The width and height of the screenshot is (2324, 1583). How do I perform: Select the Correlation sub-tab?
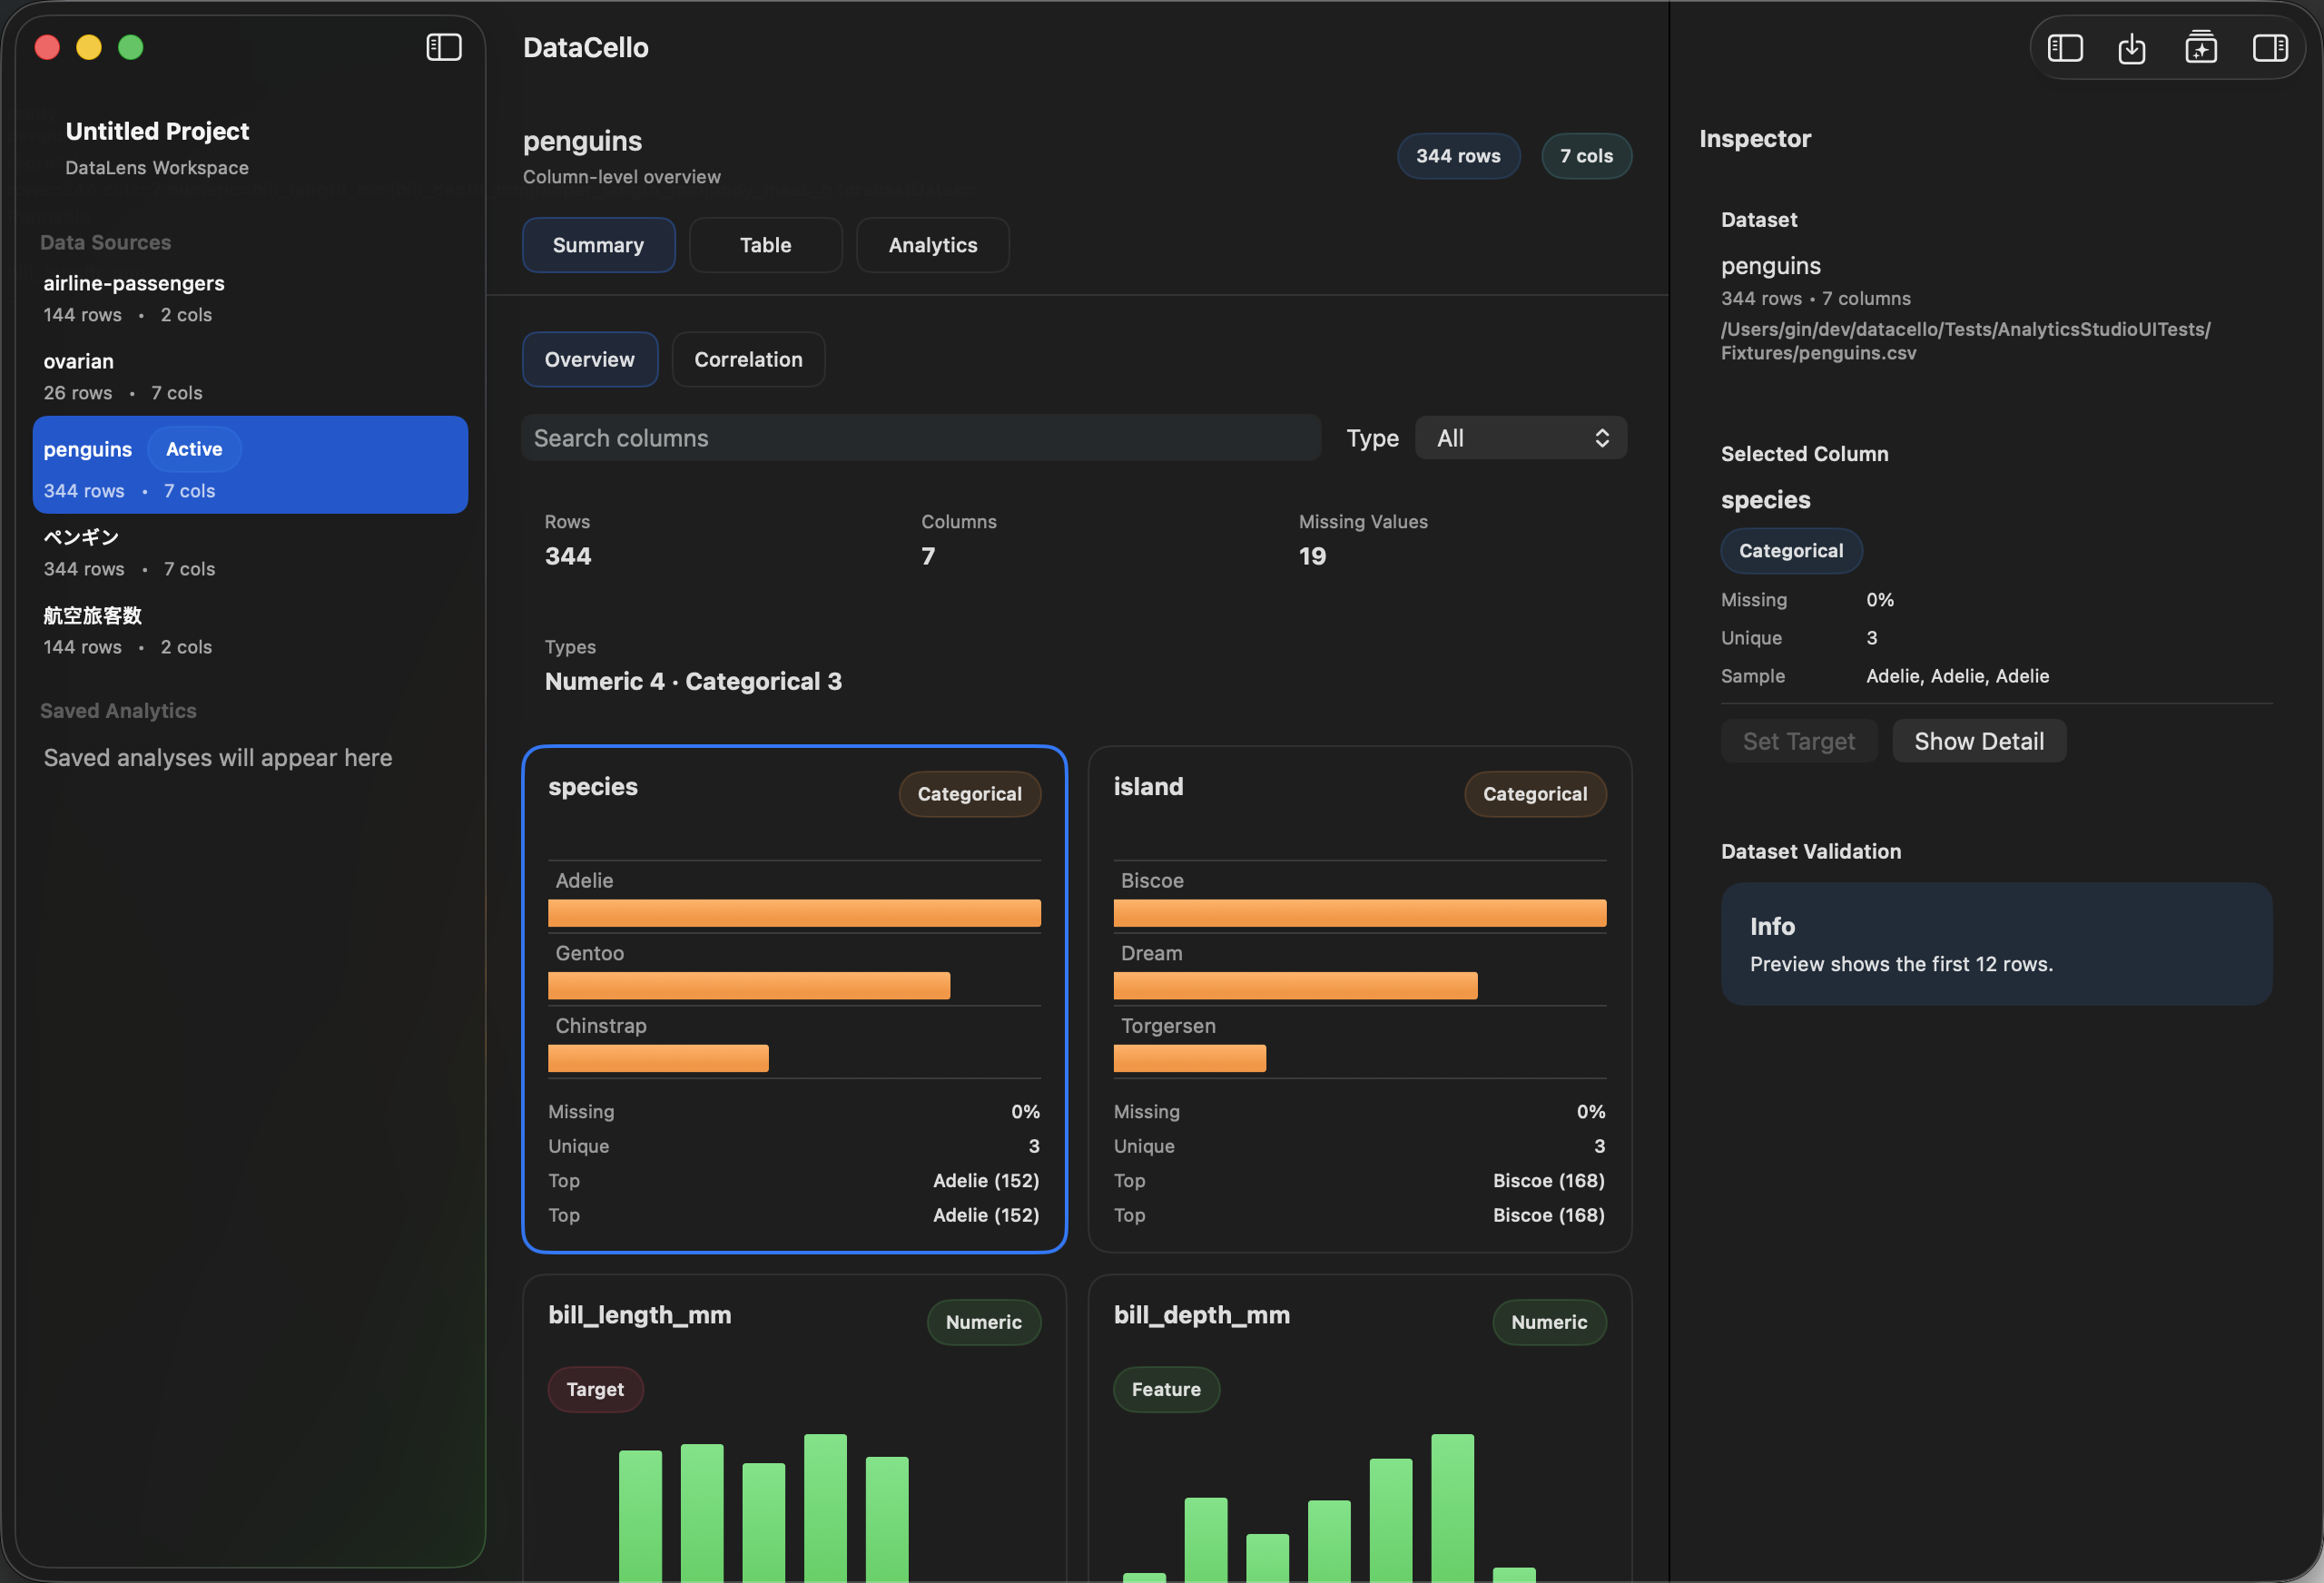[x=748, y=359]
